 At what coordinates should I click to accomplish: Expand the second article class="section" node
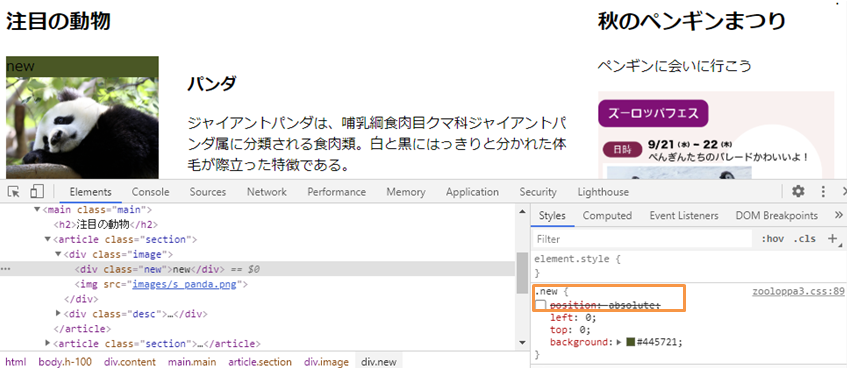point(48,343)
